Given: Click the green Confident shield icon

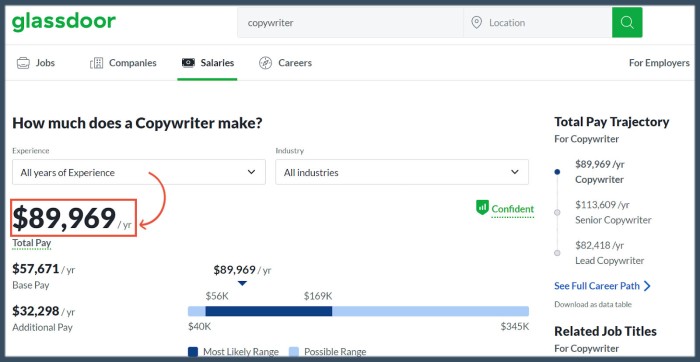Looking at the screenshot, I should [482, 208].
